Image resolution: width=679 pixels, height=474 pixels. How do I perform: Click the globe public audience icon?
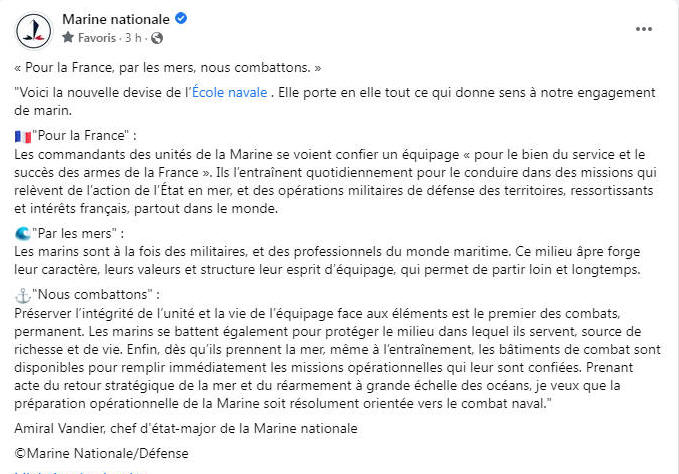pos(157,38)
